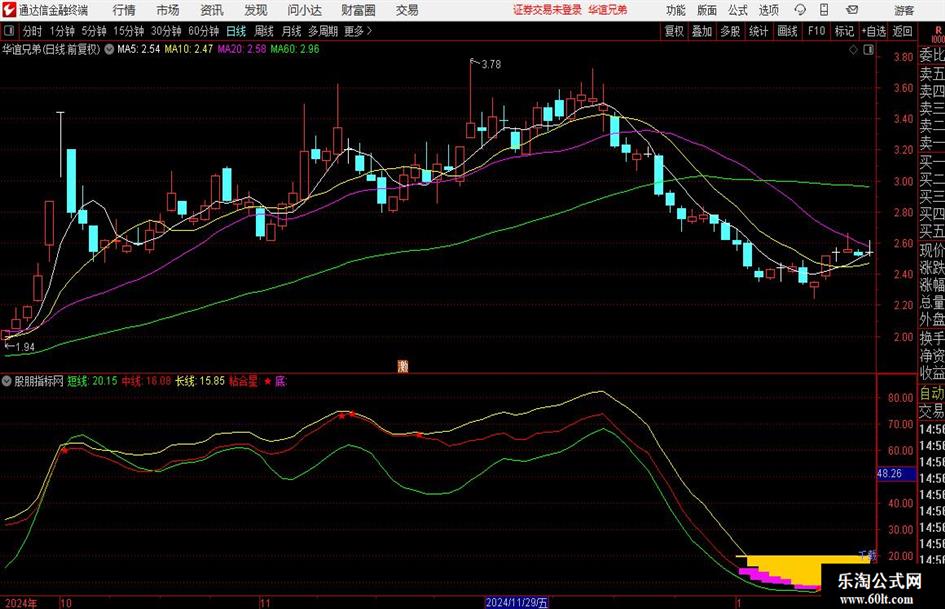Click the 游客 guest account label
945x609 pixels.
click(x=904, y=10)
